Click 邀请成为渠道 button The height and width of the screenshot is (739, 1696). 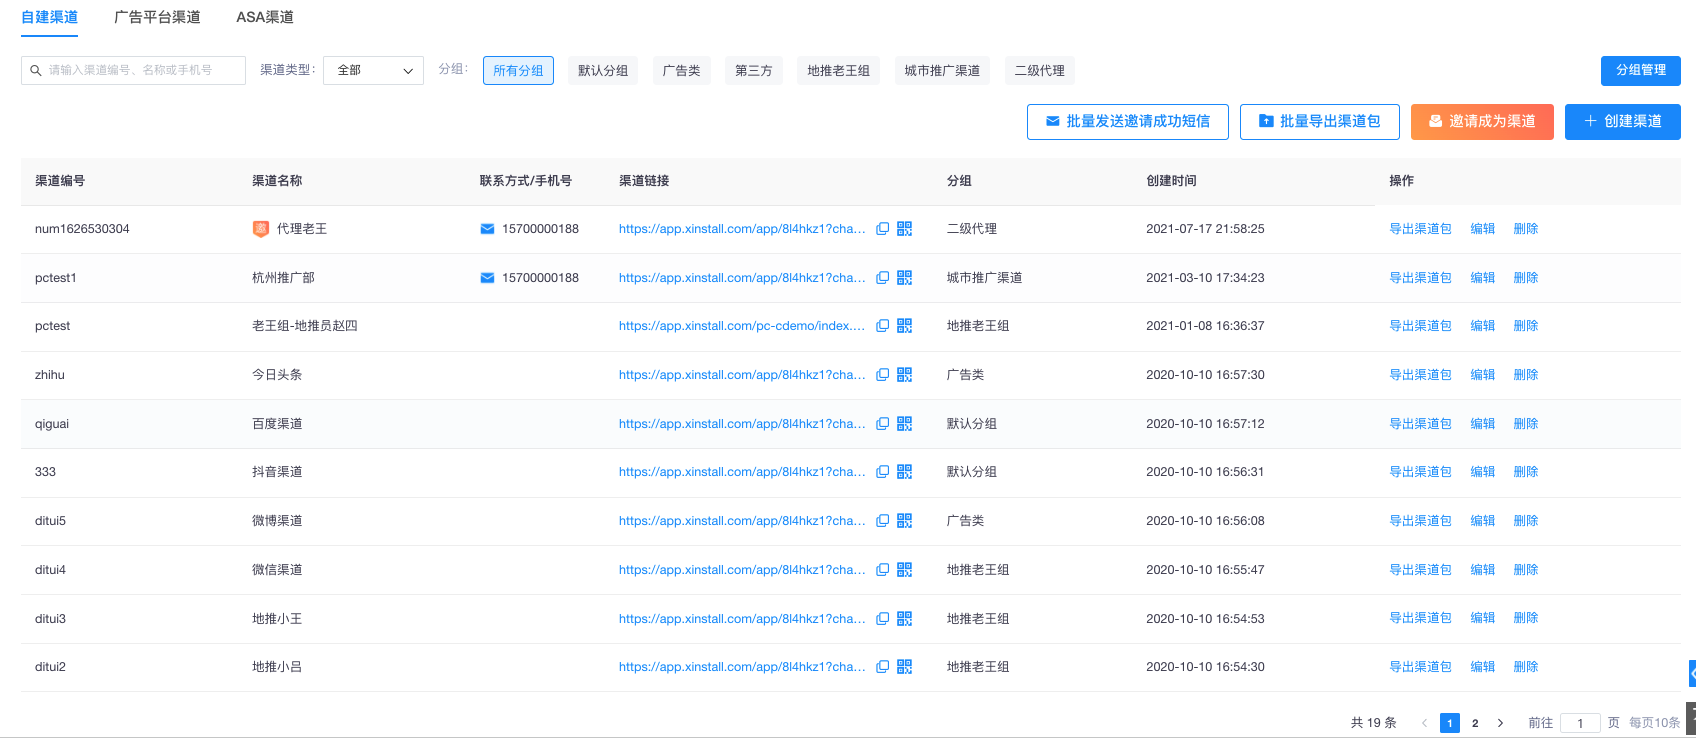1482,121
